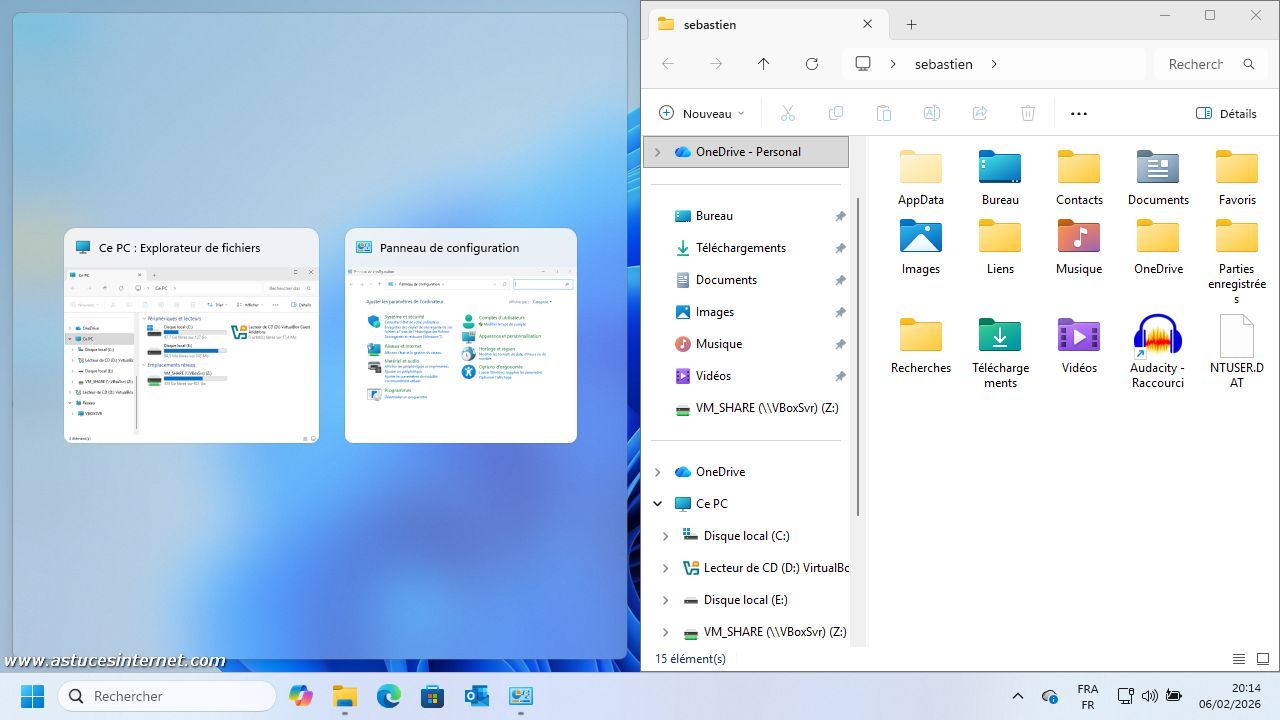1280x720 pixels.
Task: Open Microsoft Store from taskbar
Action: [x=432, y=696]
